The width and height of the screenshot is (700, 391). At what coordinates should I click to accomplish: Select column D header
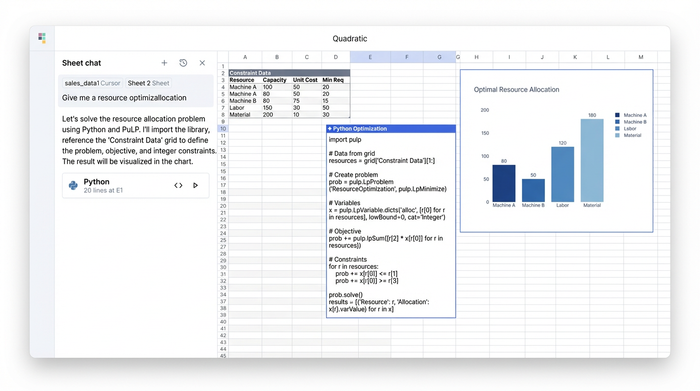pyautogui.click(x=336, y=57)
